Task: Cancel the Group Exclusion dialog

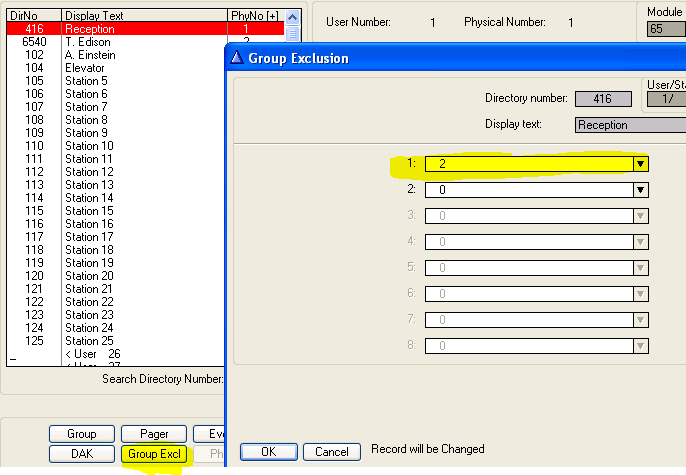Action: (x=331, y=451)
